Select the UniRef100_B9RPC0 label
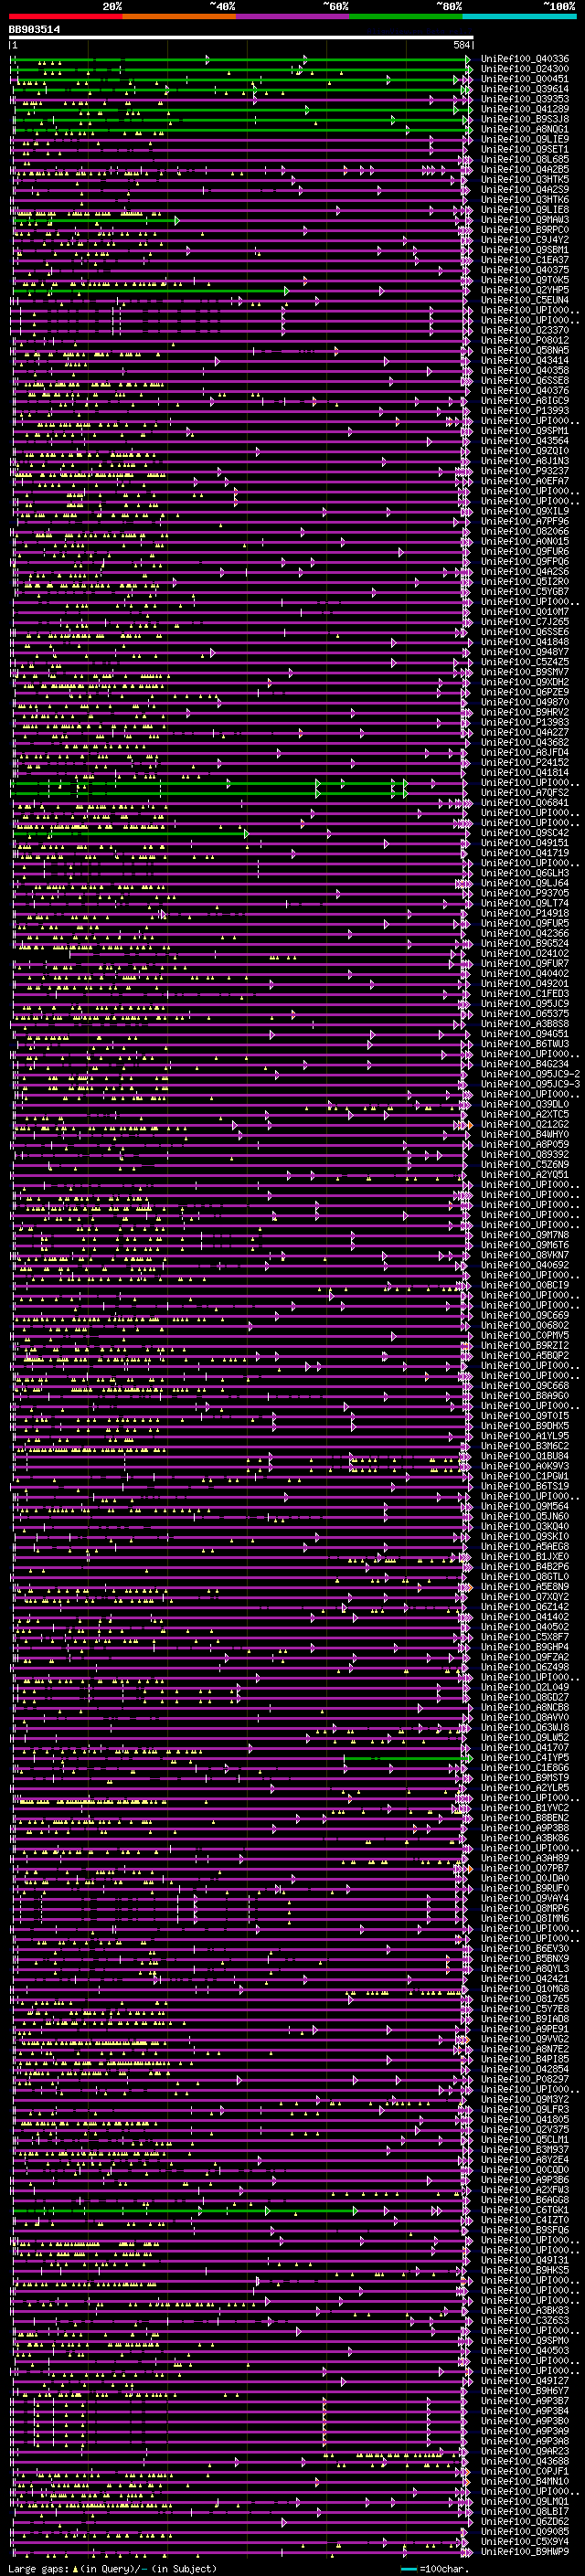The width and height of the screenshot is (585, 2576). tap(525, 230)
